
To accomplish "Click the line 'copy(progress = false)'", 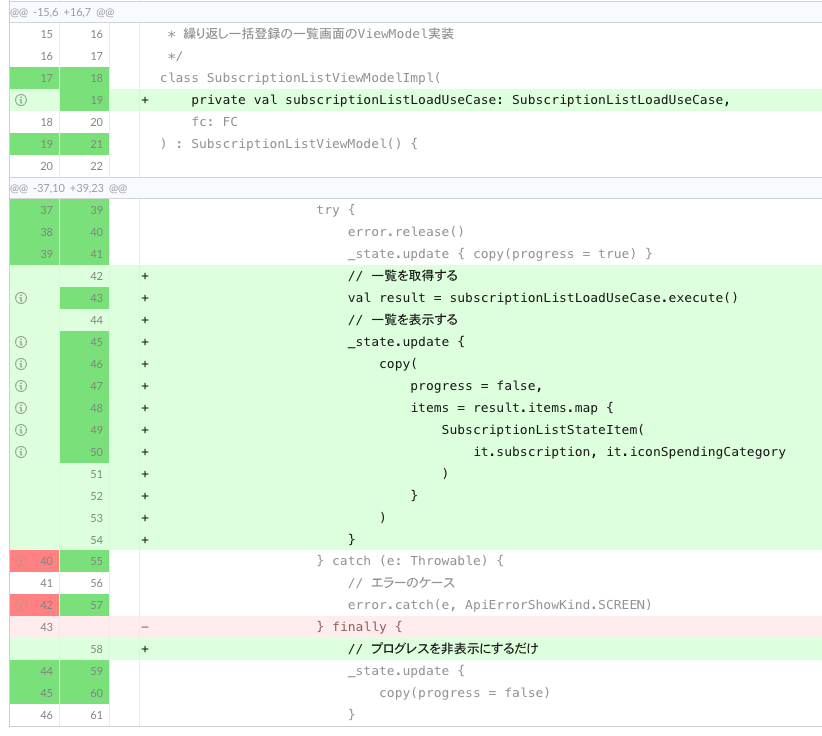I will pos(464,694).
